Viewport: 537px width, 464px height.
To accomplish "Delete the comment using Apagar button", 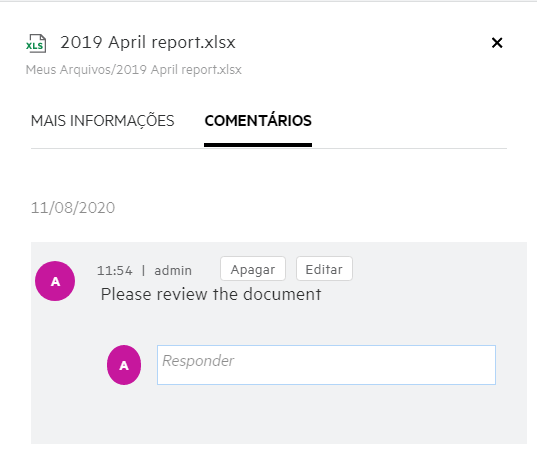I will click(253, 269).
